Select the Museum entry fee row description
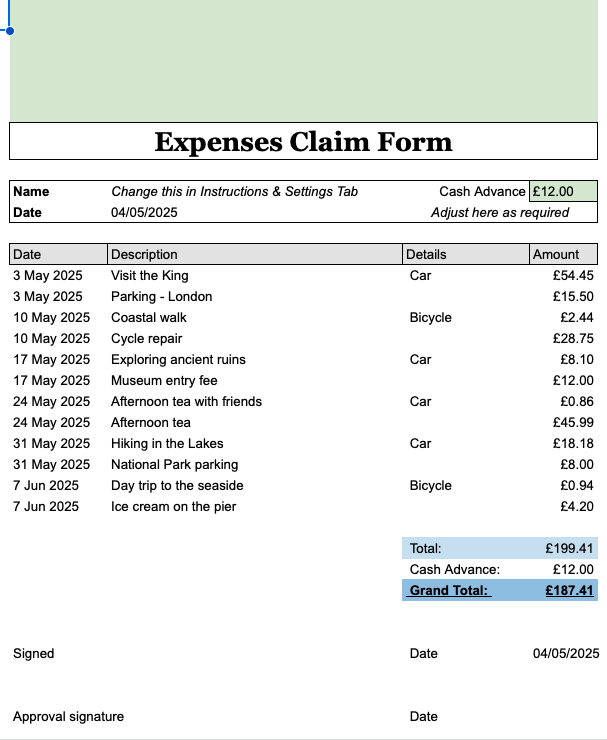The height and width of the screenshot is (740, 607). click(164, 380)
